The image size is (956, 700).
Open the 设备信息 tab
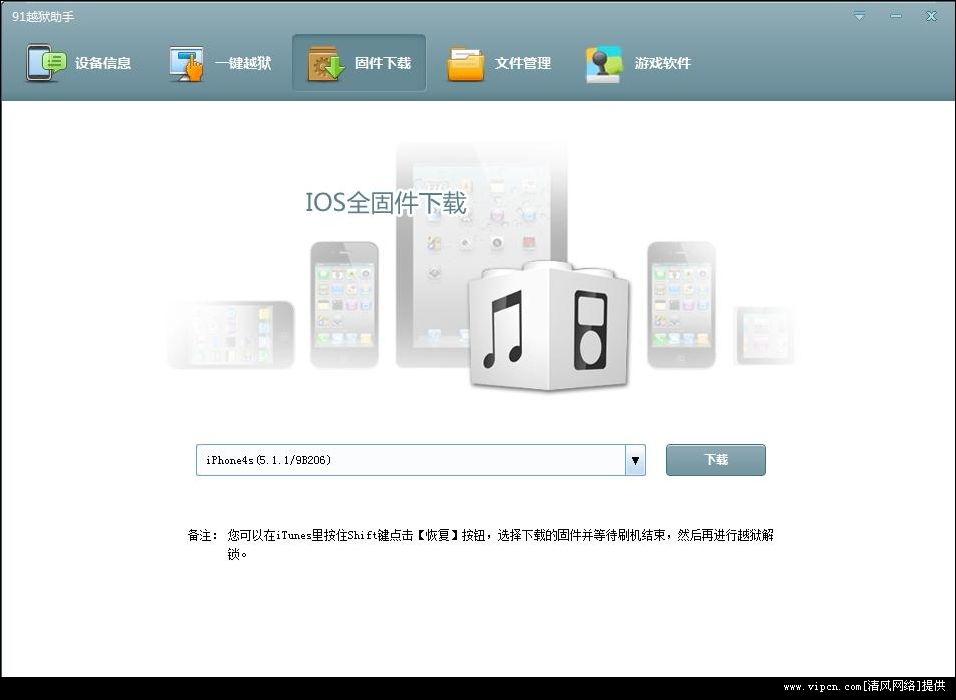click(103, 63)
